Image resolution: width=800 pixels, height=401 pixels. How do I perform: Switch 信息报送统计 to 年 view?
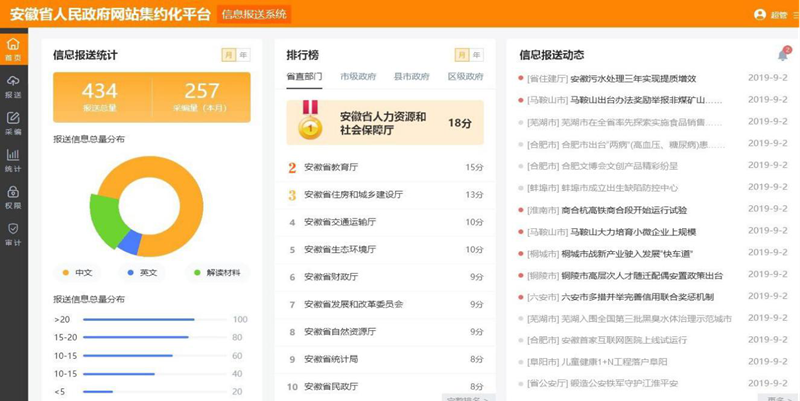tap(243, 55)
